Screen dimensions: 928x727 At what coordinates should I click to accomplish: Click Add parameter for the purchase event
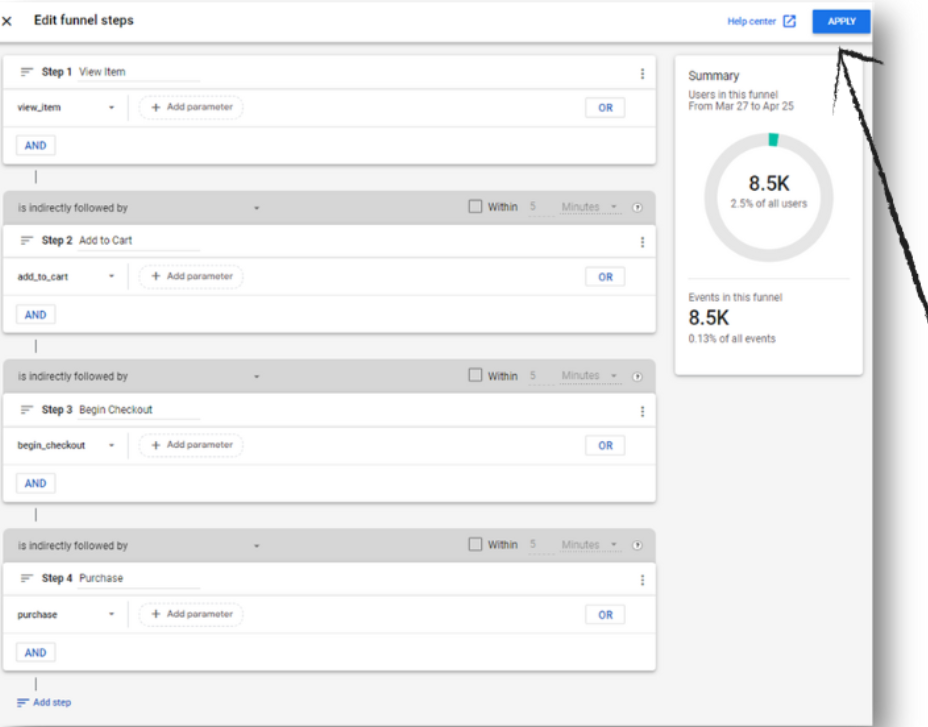click(x=190, y=614)
